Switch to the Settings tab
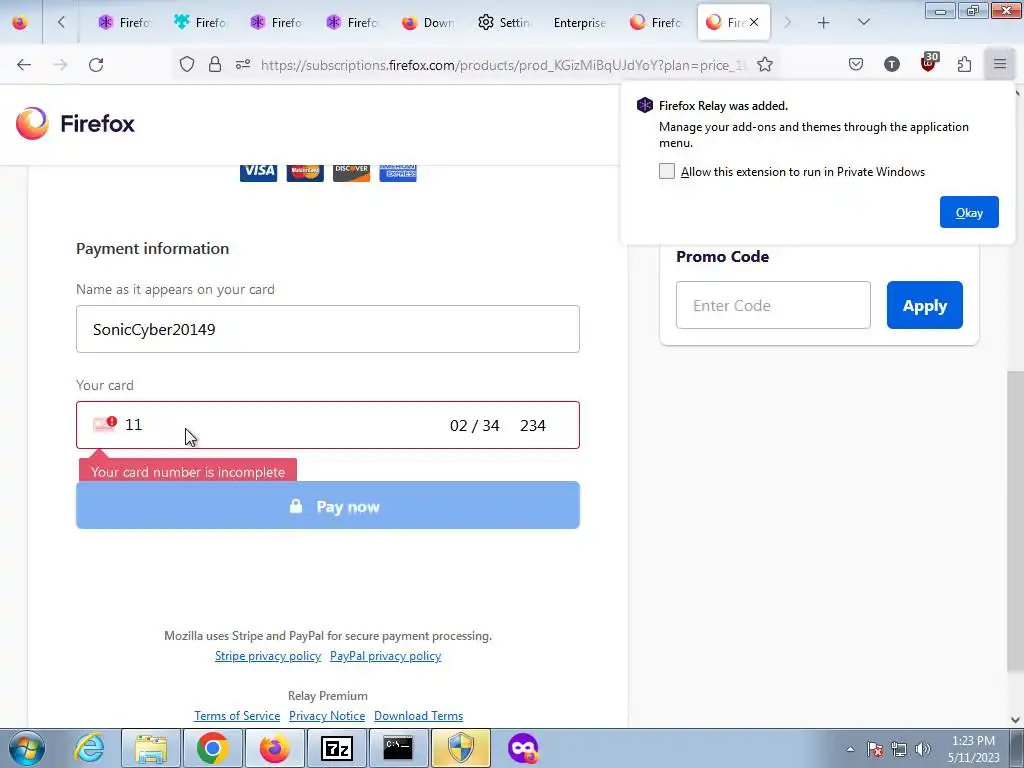The image size is (1024, 768). (x=504, y=23)
